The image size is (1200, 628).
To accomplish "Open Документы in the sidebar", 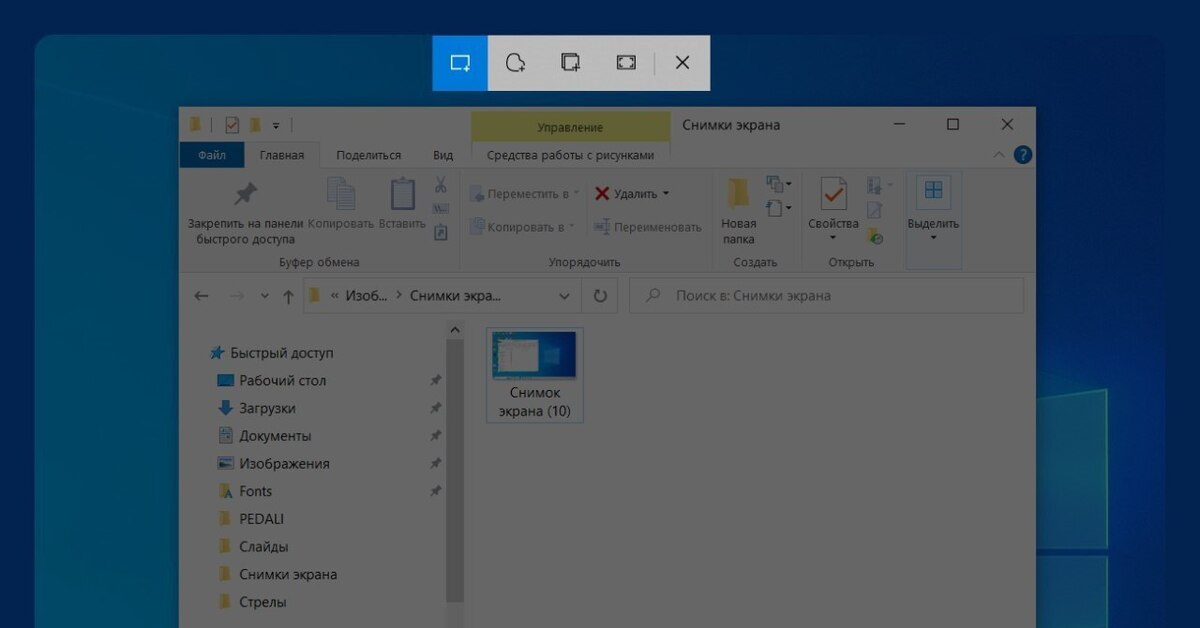I will [x=265, y=436].
